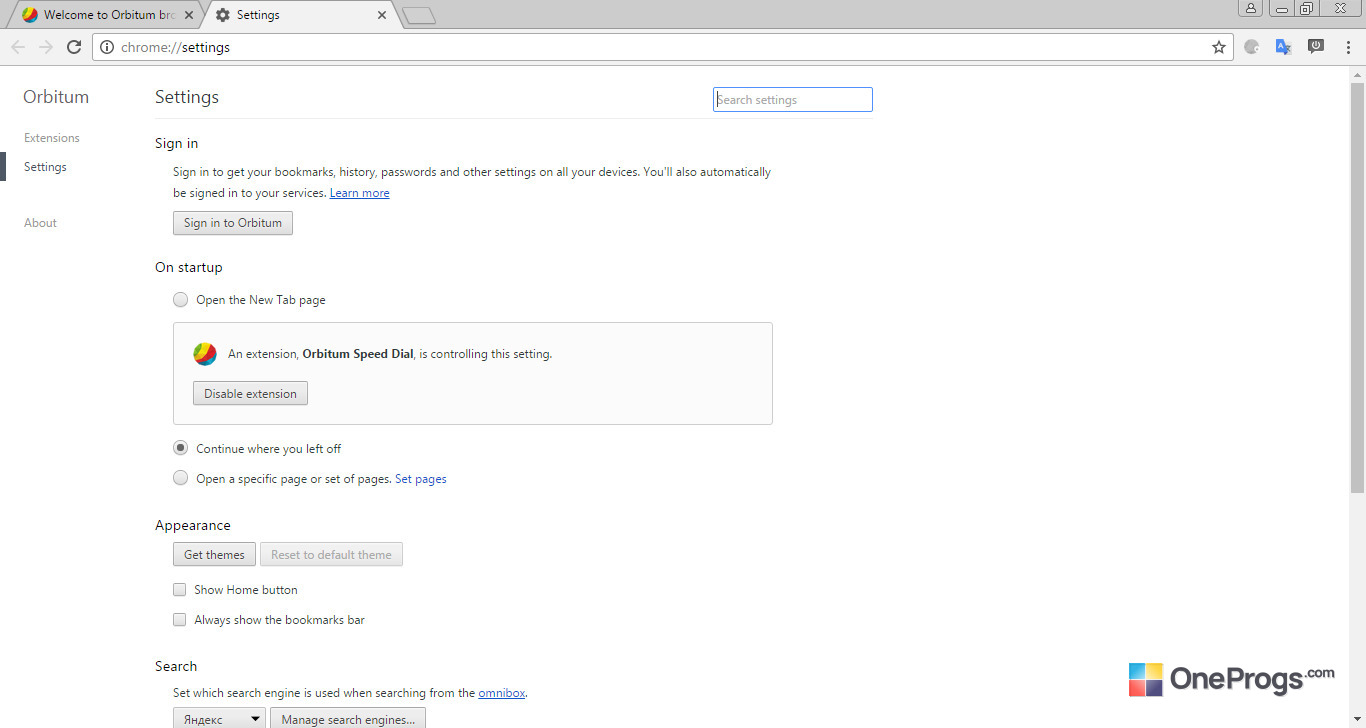Open the three-dot browser menu

[1346, 47]
